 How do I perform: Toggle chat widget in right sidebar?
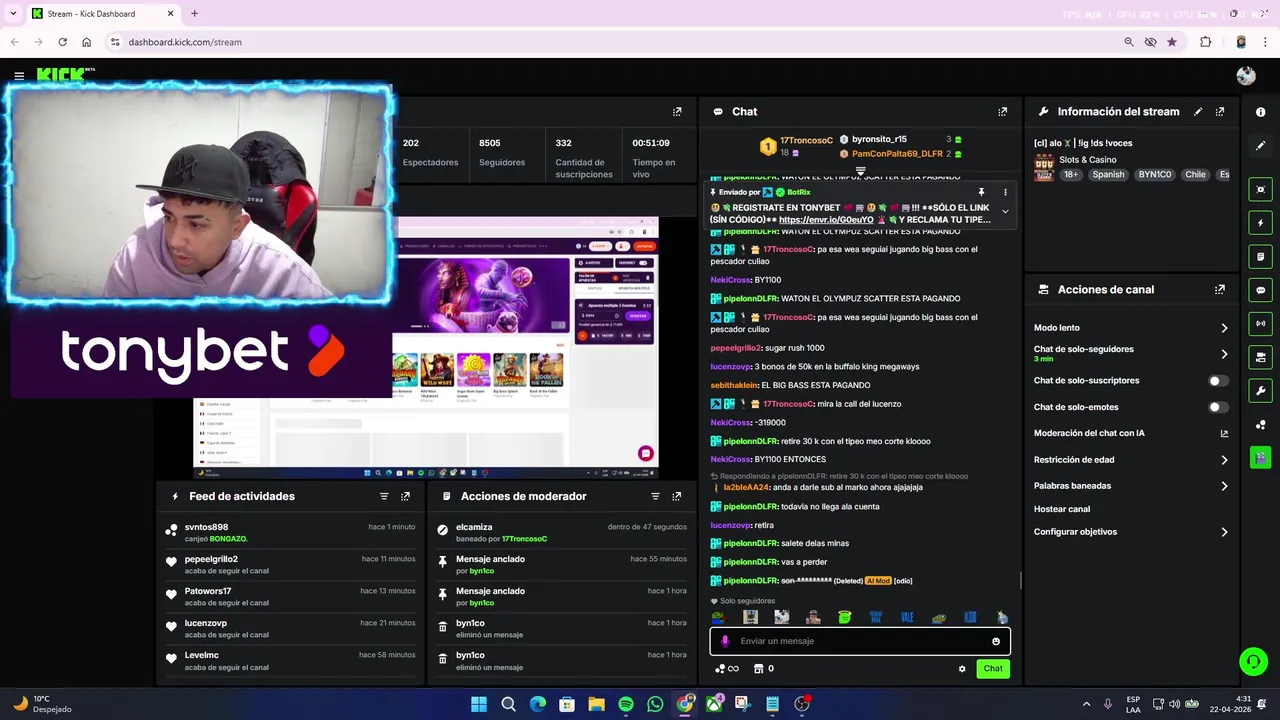pyautogui.click(x=1260, y=290)
